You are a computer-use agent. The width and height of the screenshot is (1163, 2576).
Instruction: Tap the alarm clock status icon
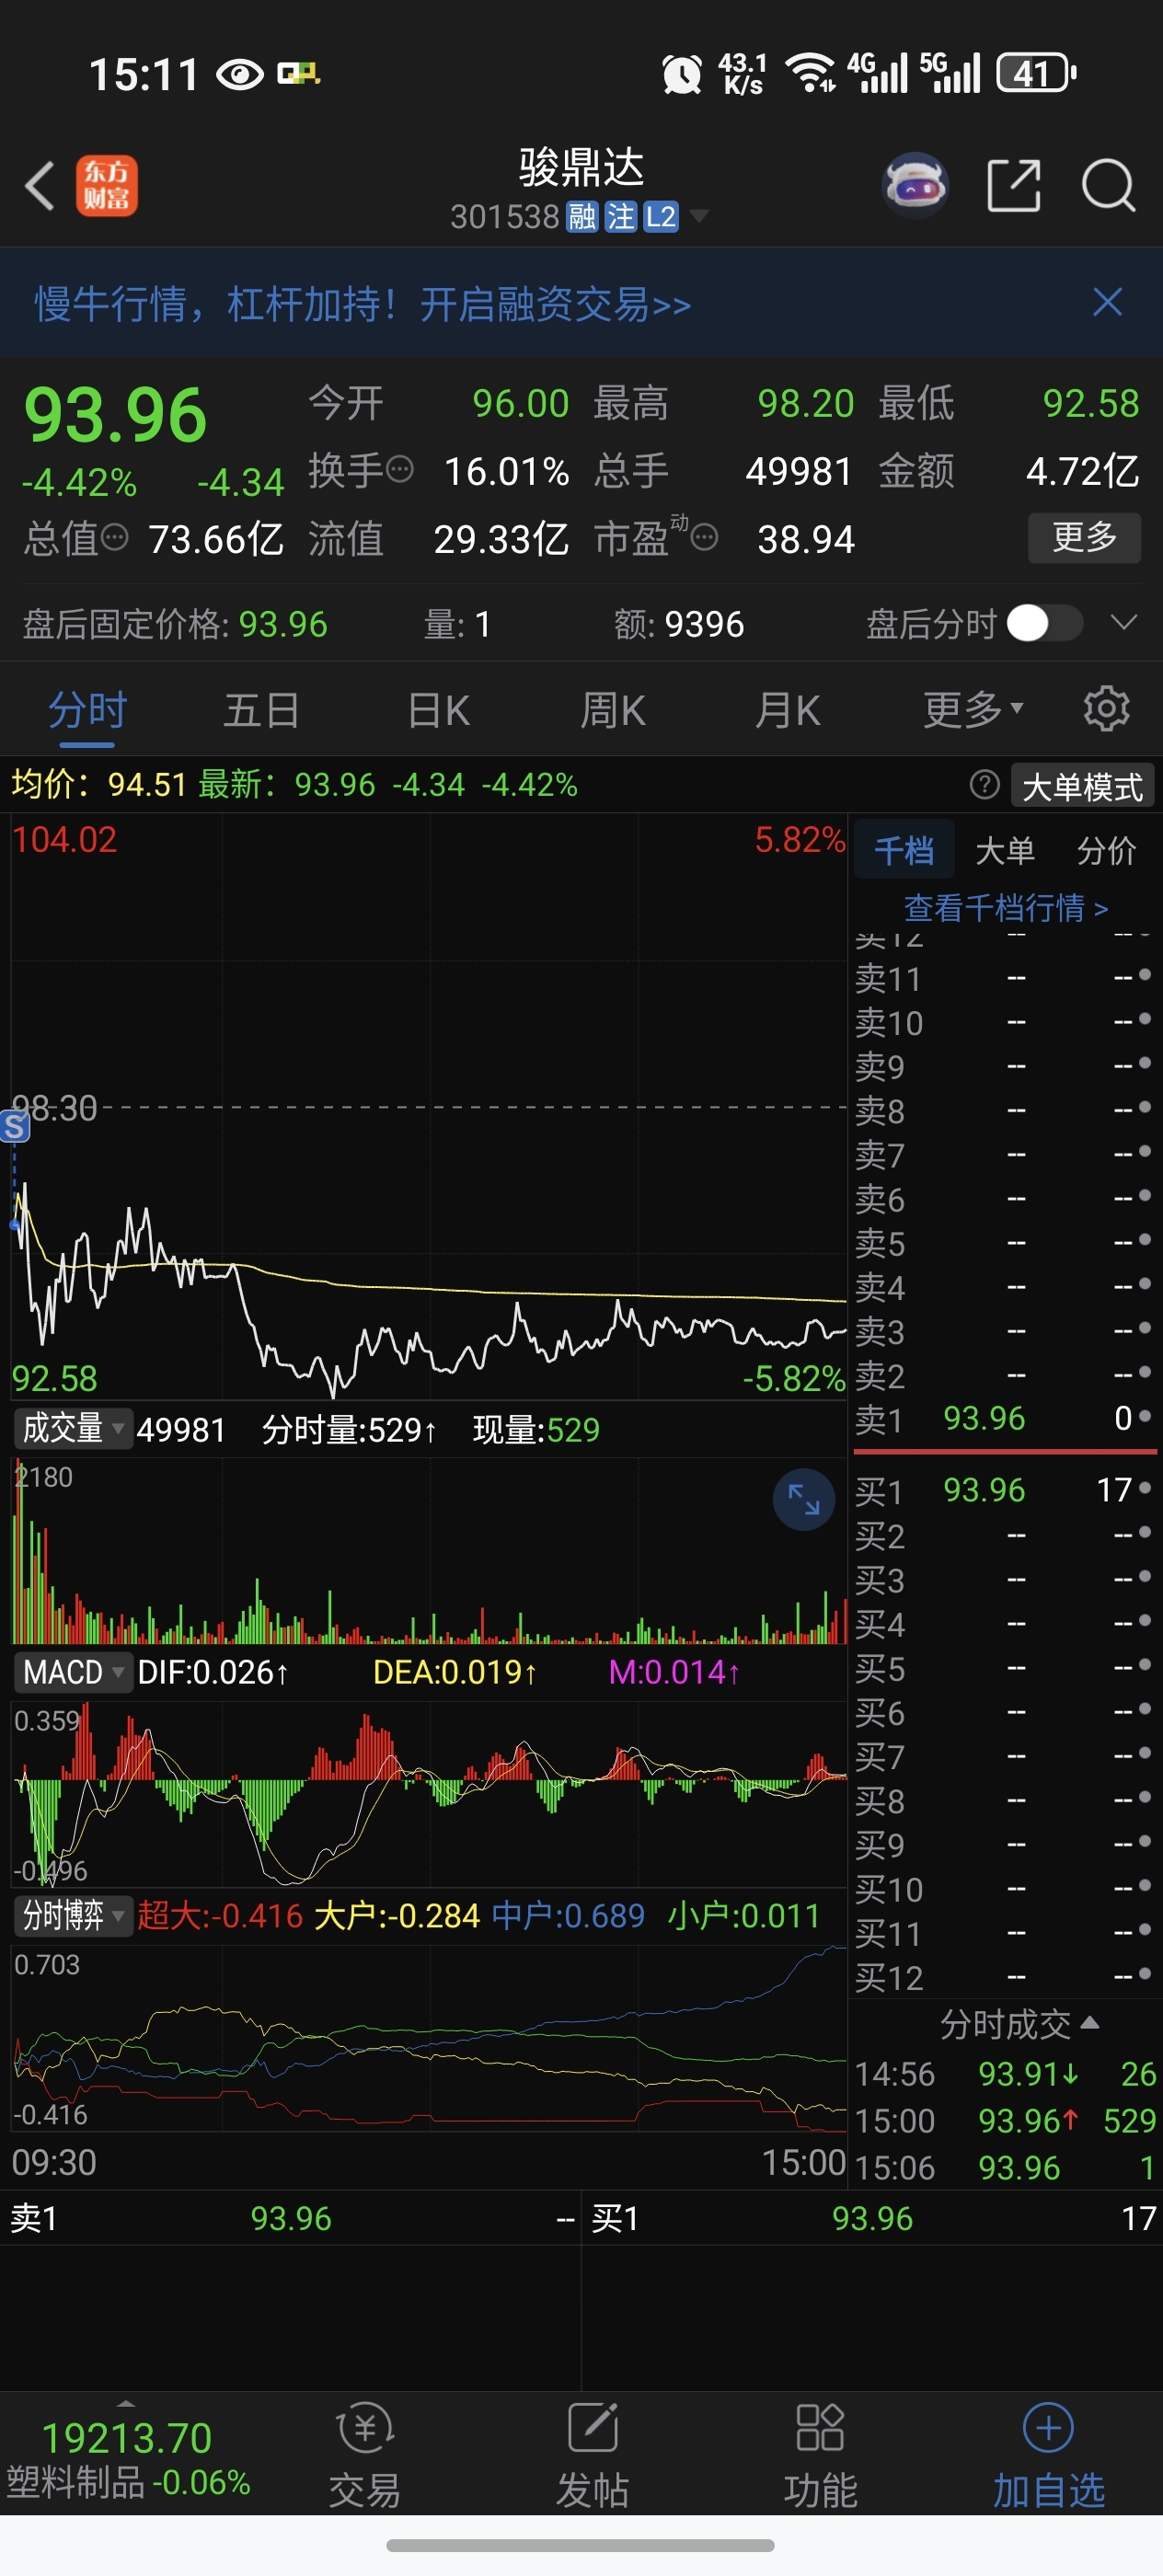pos(682,74)
